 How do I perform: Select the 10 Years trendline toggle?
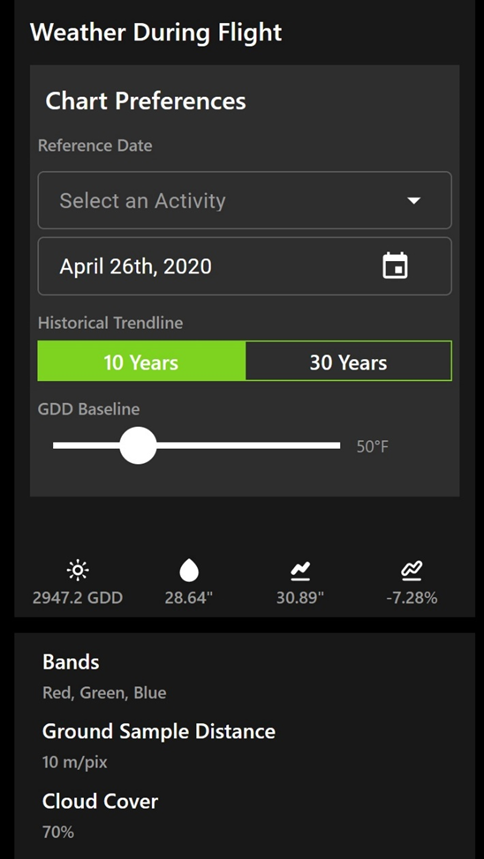coord(141,361)
